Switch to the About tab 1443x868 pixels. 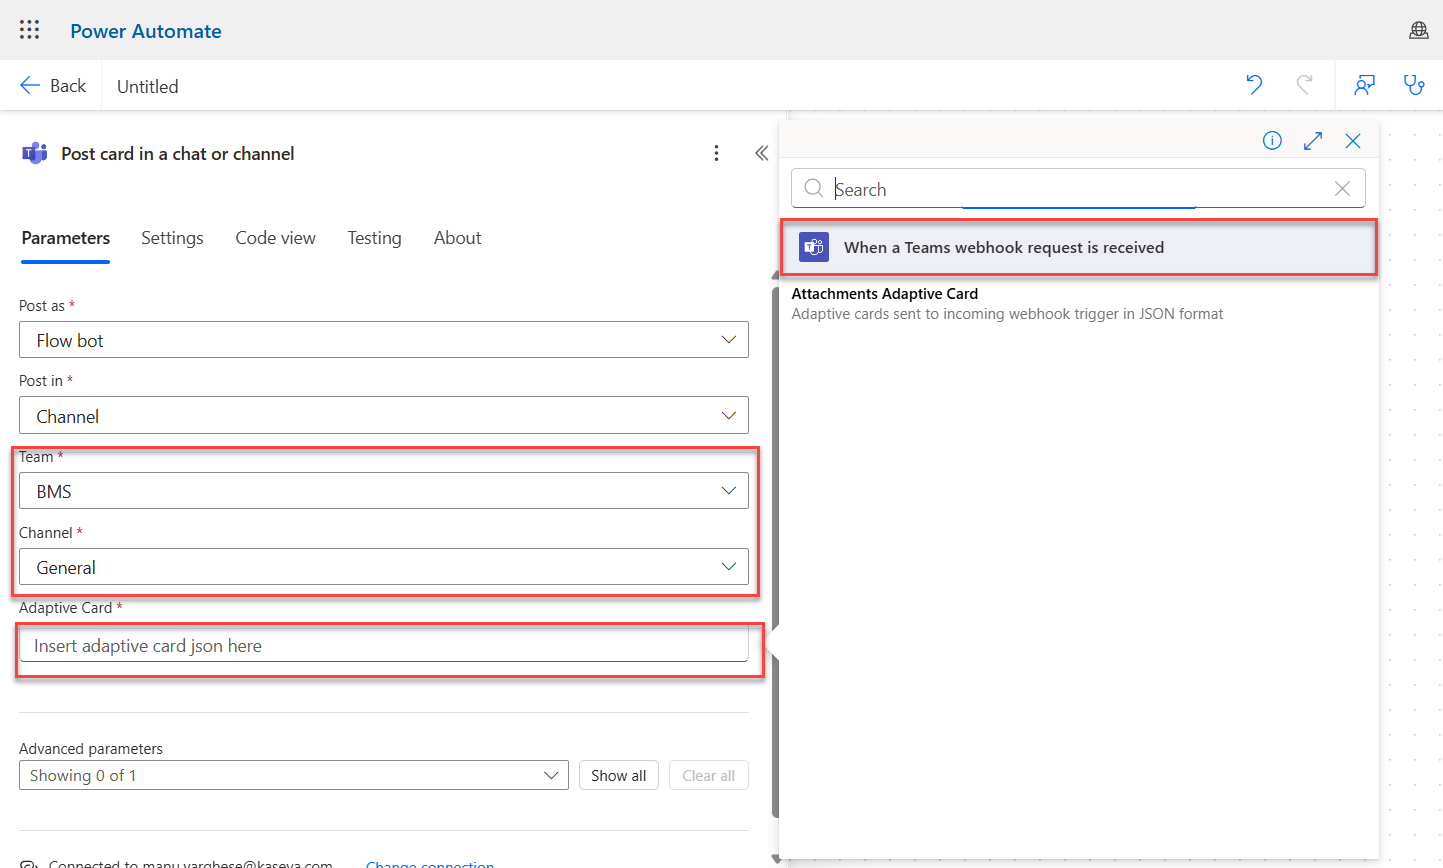click(458, 238)
